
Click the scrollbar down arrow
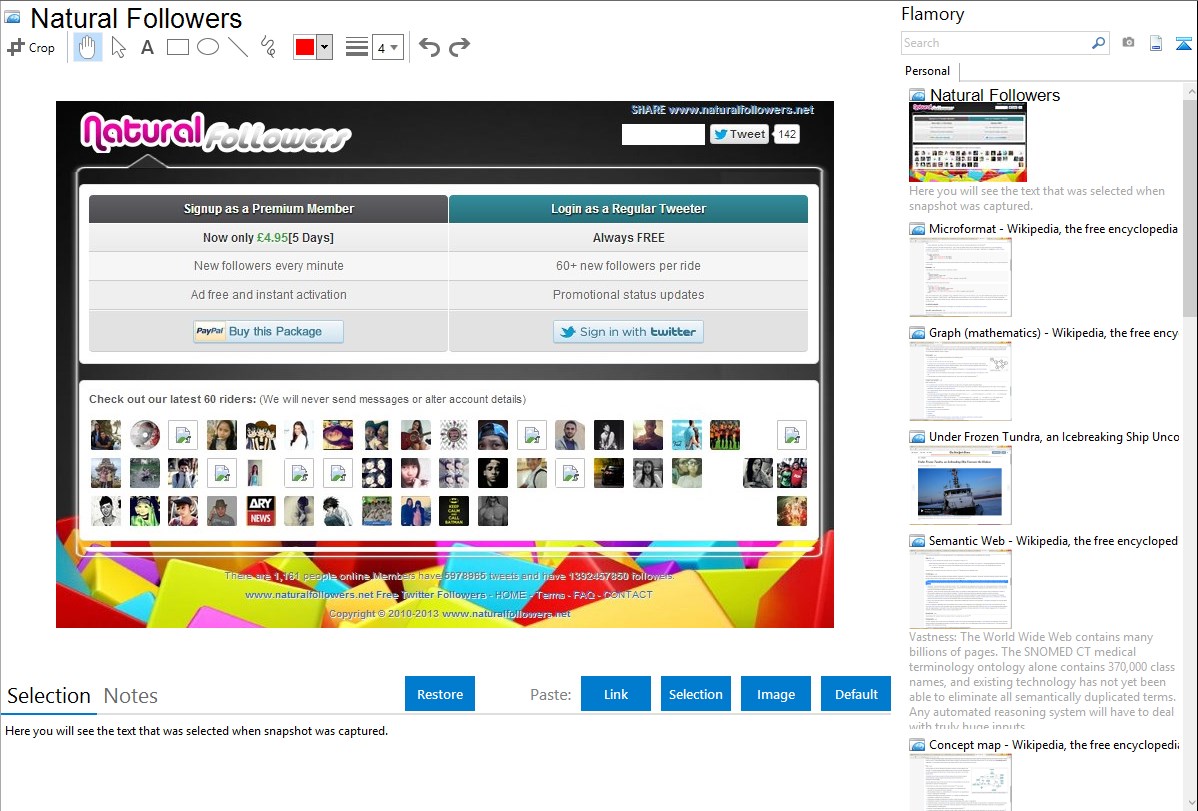[x=1190, y=803]
